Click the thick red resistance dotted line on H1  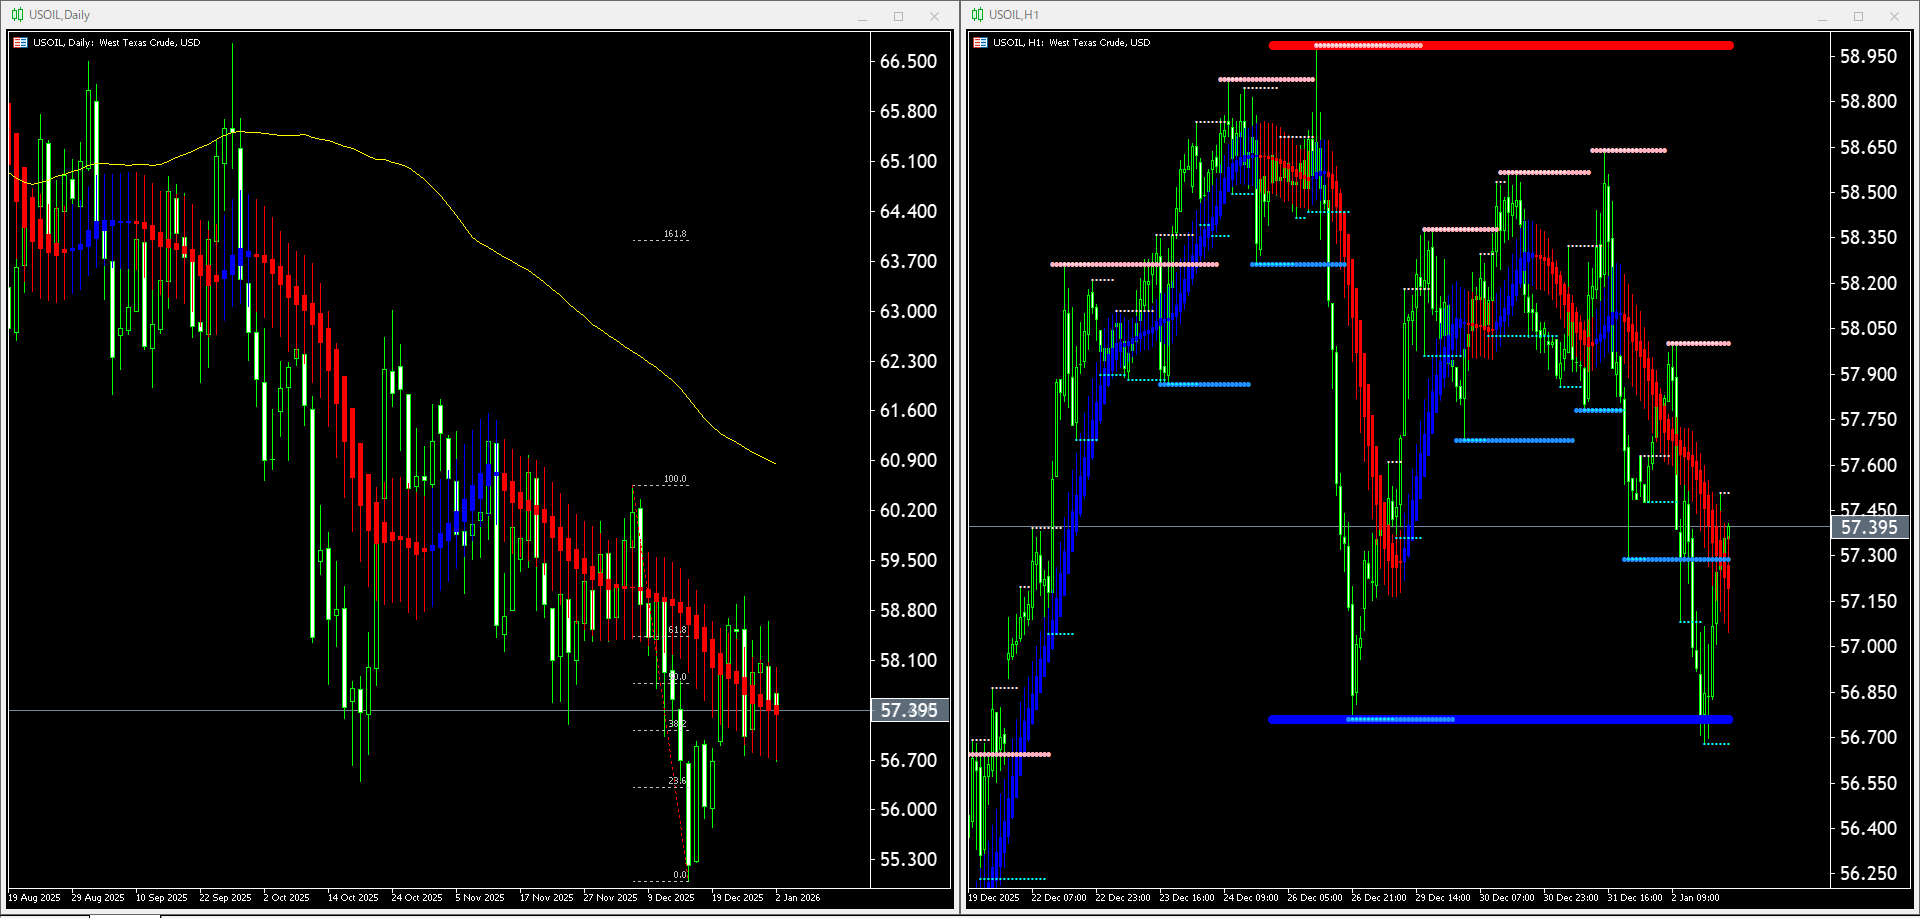(1500, 45)
